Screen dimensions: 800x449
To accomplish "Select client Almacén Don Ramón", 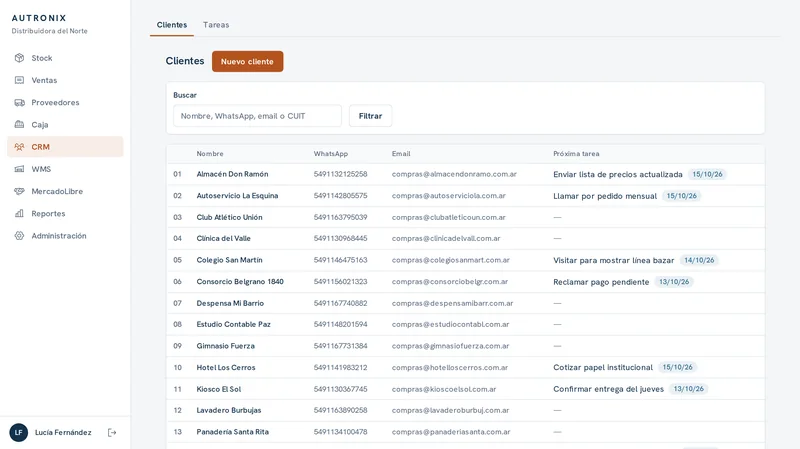I will pos(232,174).
